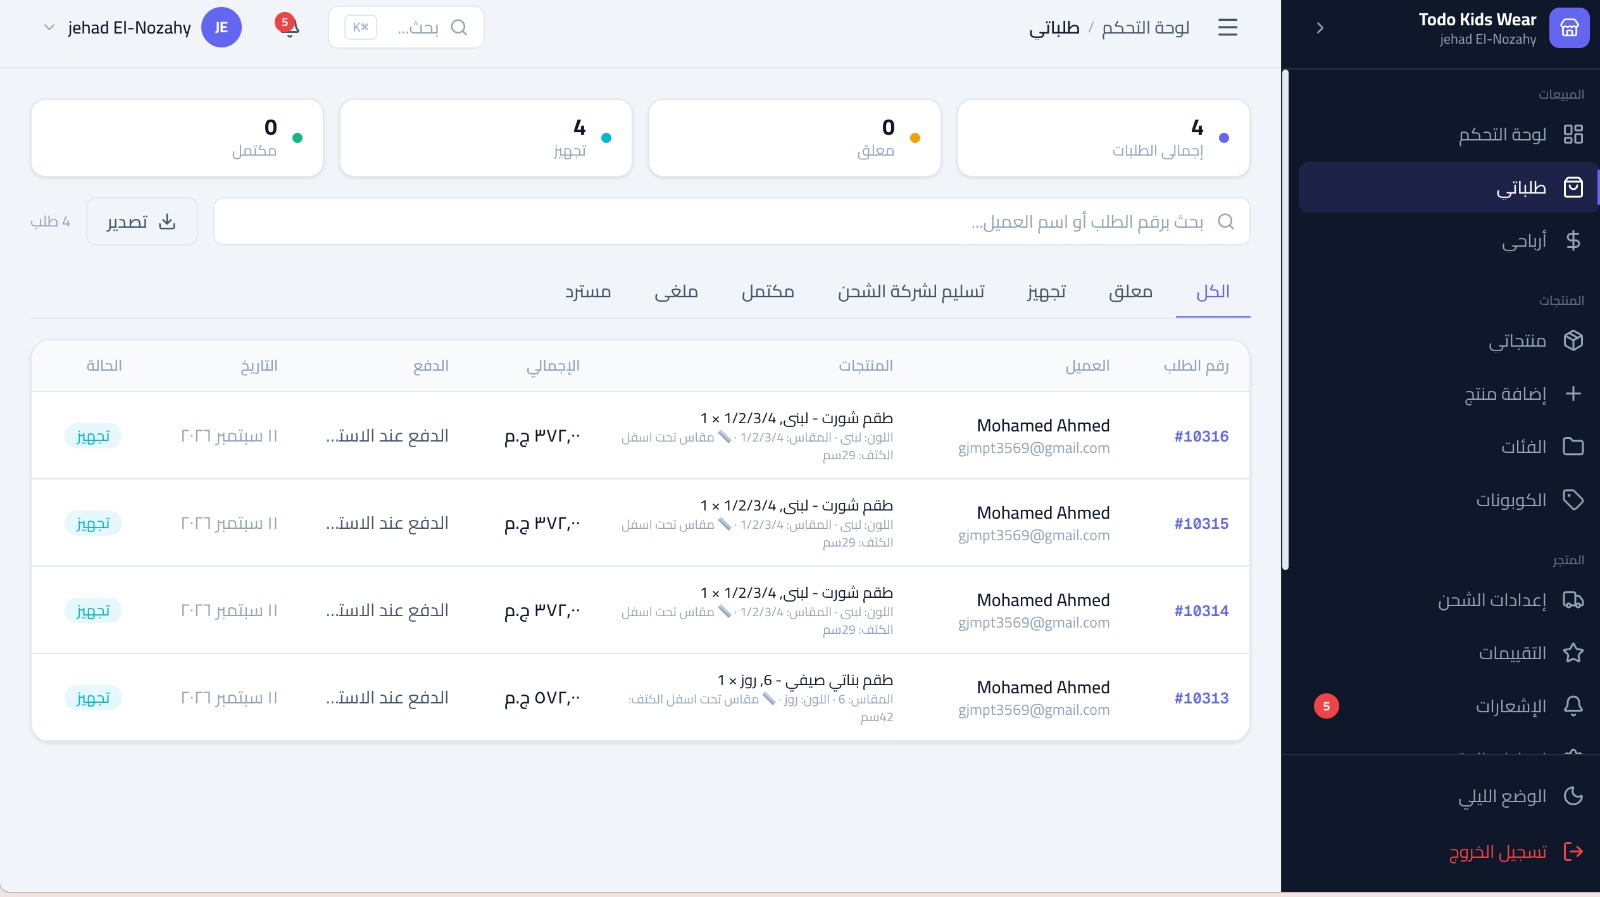Open order #10316
This screenshot has height=897, width=1600.
(x=1201, y=436)
